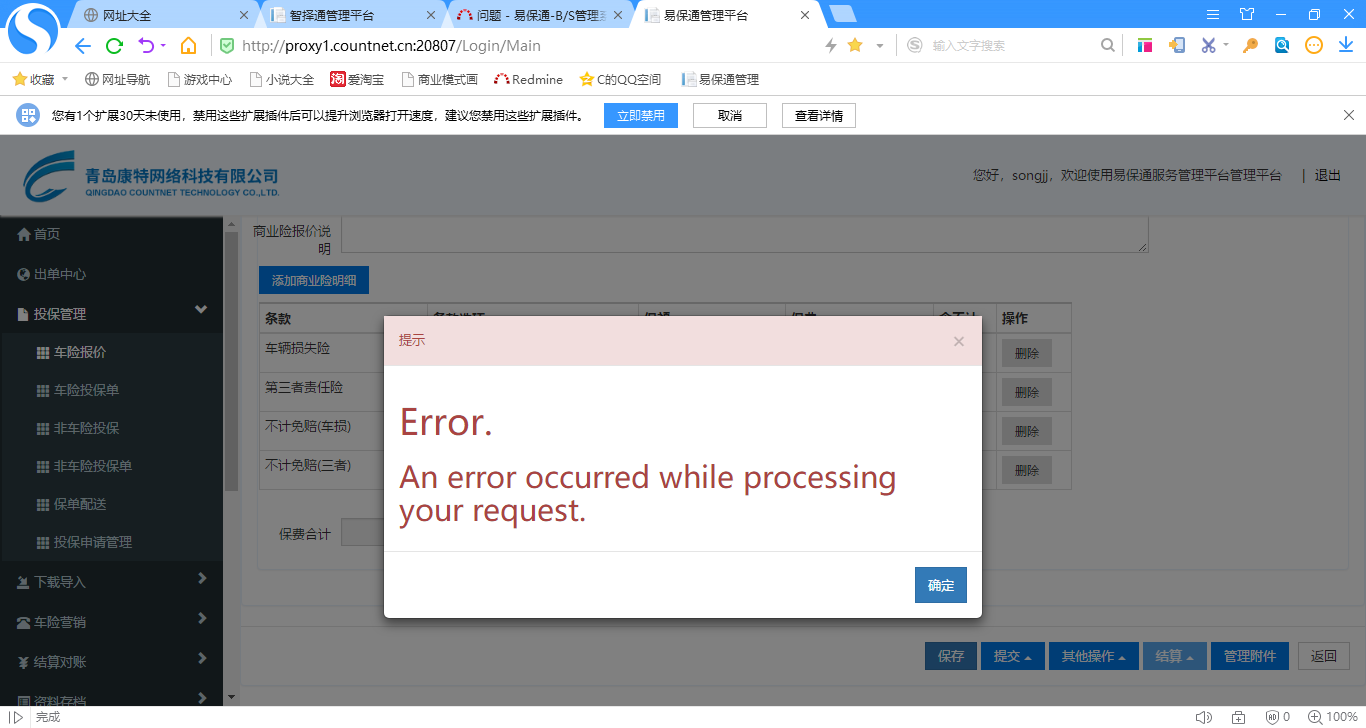This screenshot has height=728, width=1366.
Task: Bookmark this page with the star icon
Action: click(x=855, y=45)
